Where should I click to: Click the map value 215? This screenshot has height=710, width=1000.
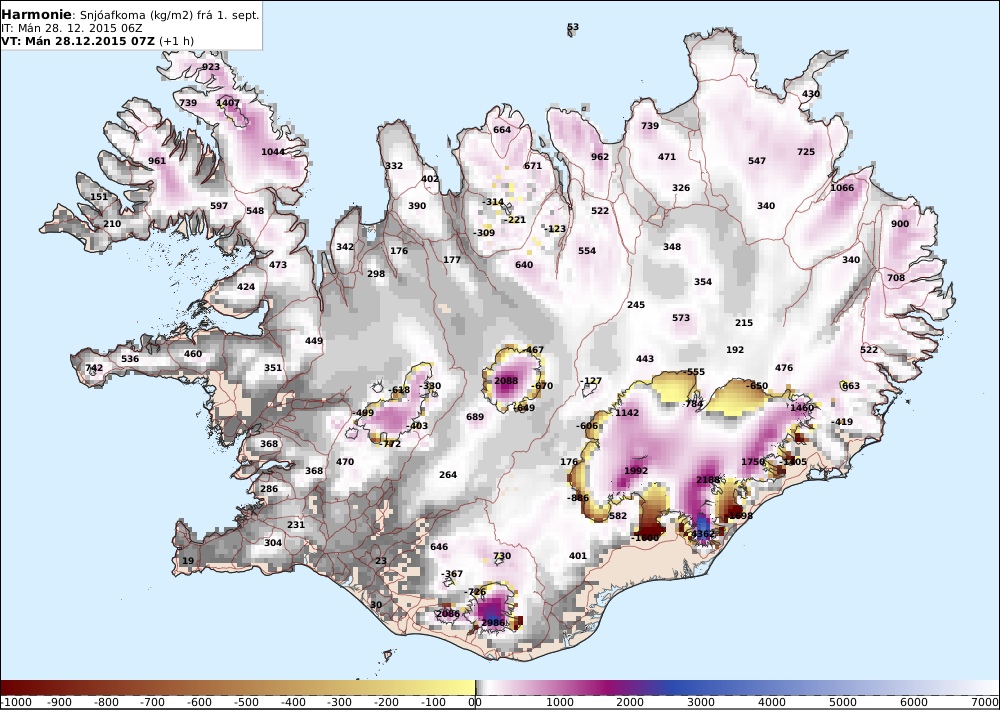744,323
